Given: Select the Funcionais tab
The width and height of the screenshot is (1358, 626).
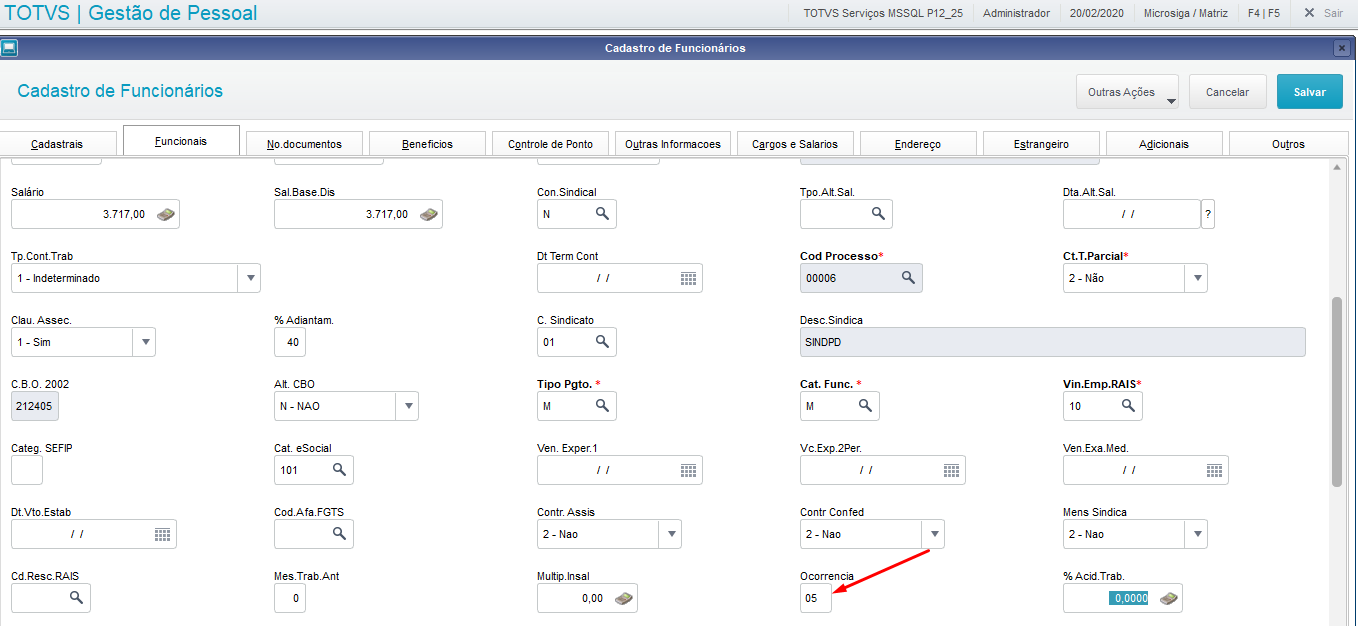Looking at the screenshot, I should 181,141.
